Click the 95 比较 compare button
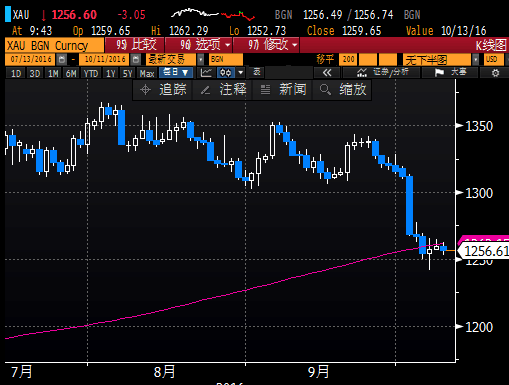This screenshot has width=509, height=385. coord(135,45)
